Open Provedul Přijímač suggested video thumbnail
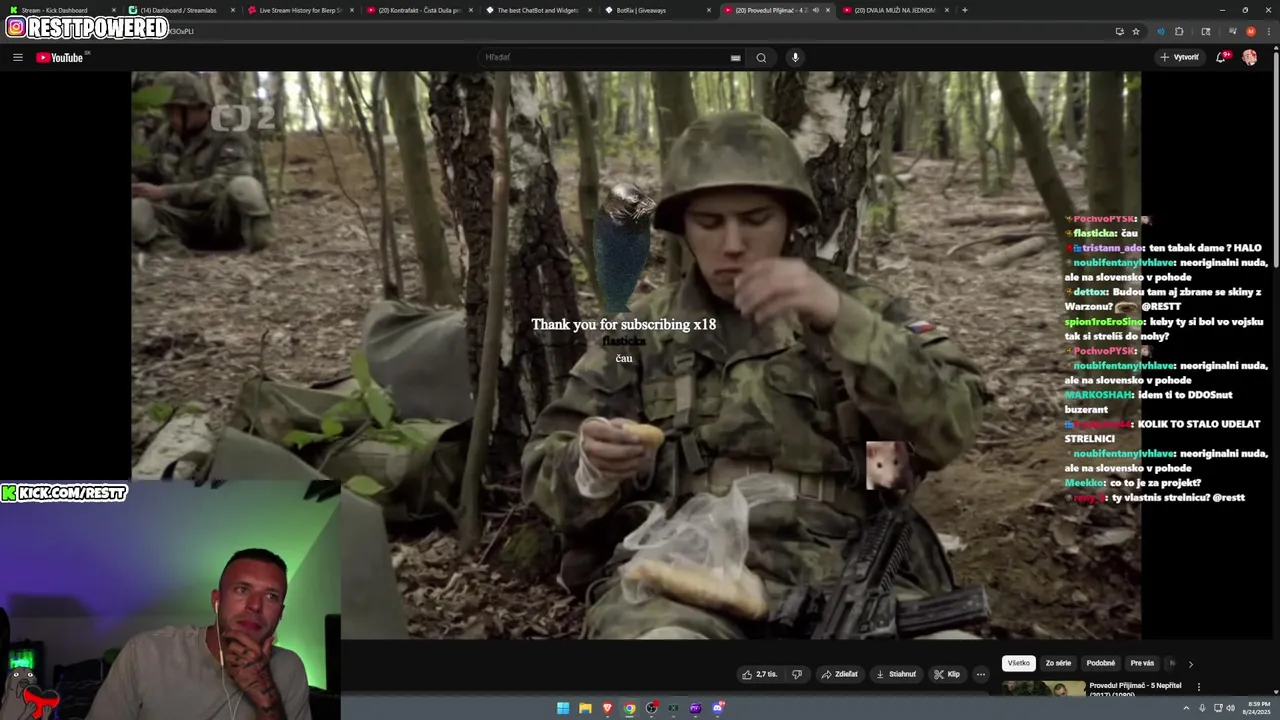 coord(1044,688)
